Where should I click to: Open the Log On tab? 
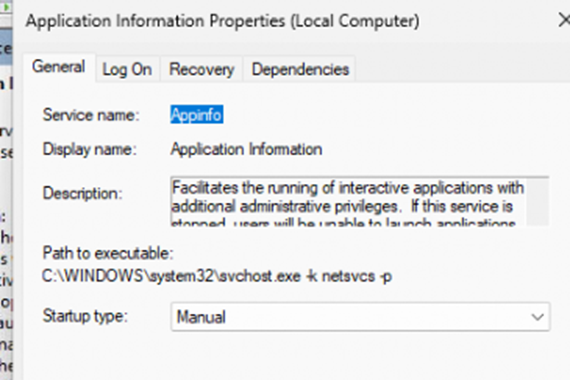[x=127, y=69]
